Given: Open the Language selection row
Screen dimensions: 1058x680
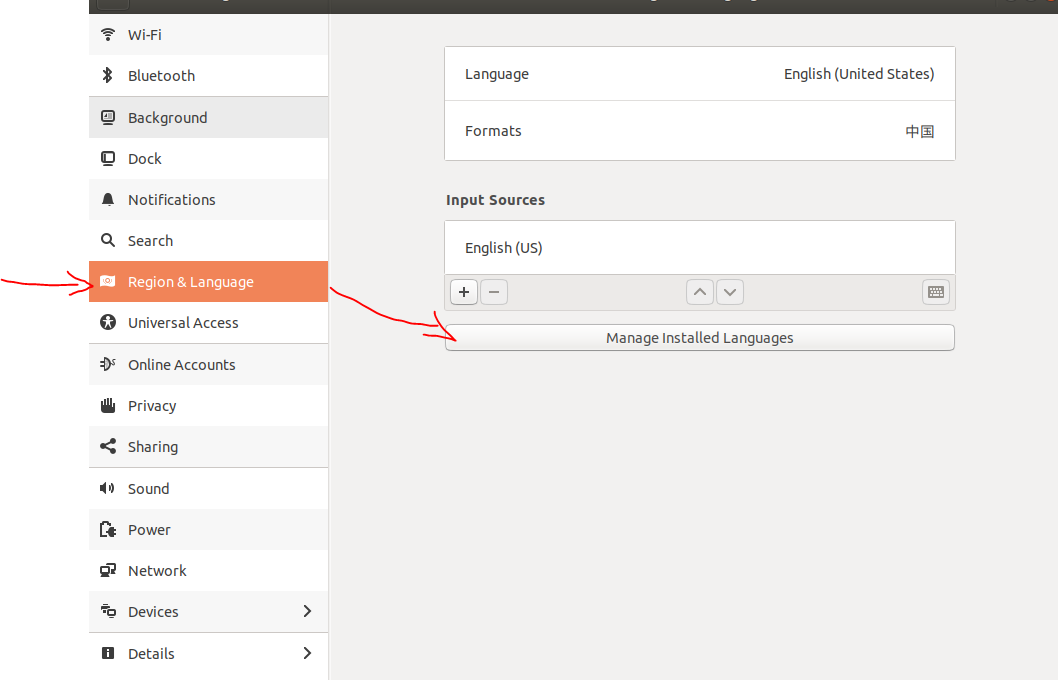Looking at the screenshot, I should 699,74.
